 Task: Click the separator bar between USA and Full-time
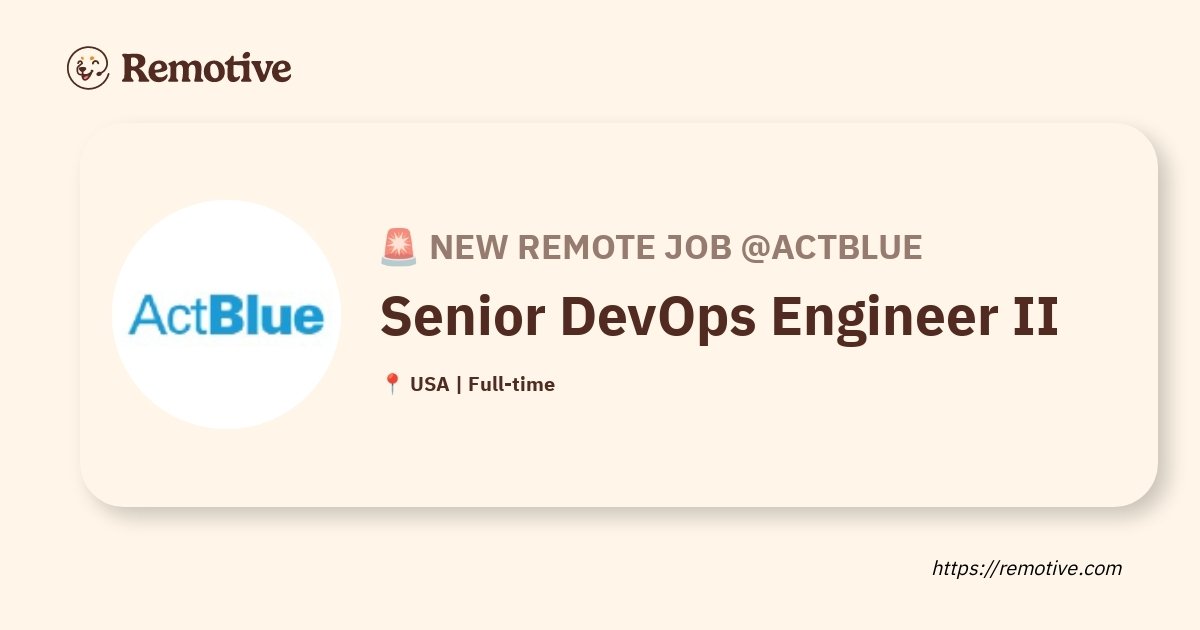pyautogui.click(x=458, y=384)
